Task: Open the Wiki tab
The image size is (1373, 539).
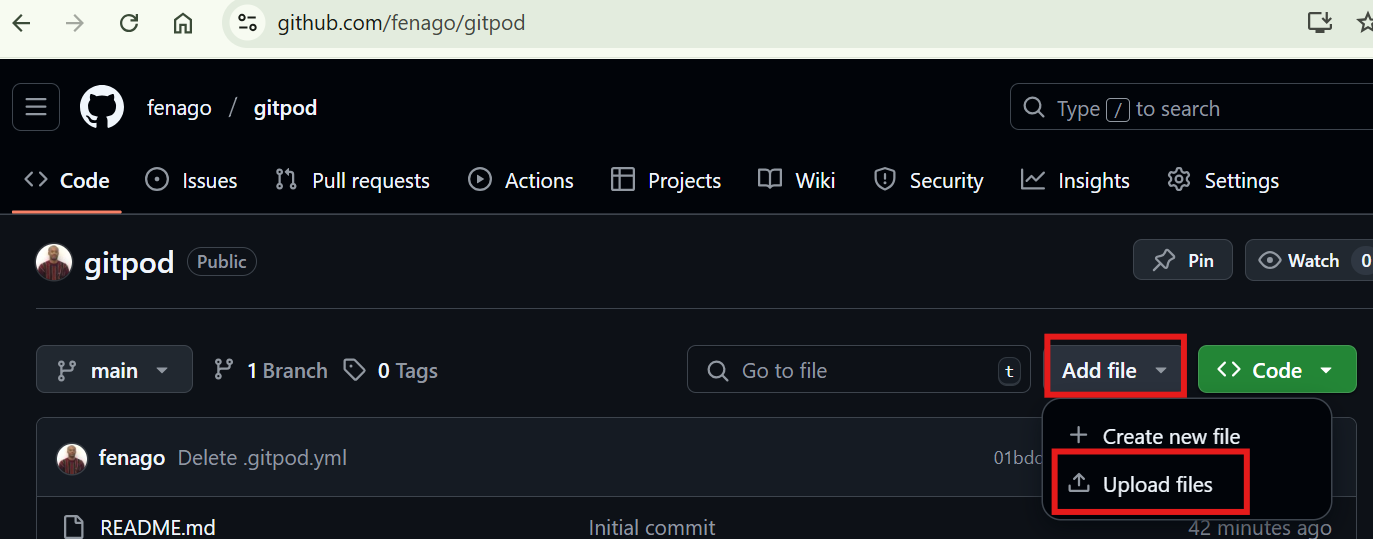Action: pyautogui.click(x=797, y=181)
